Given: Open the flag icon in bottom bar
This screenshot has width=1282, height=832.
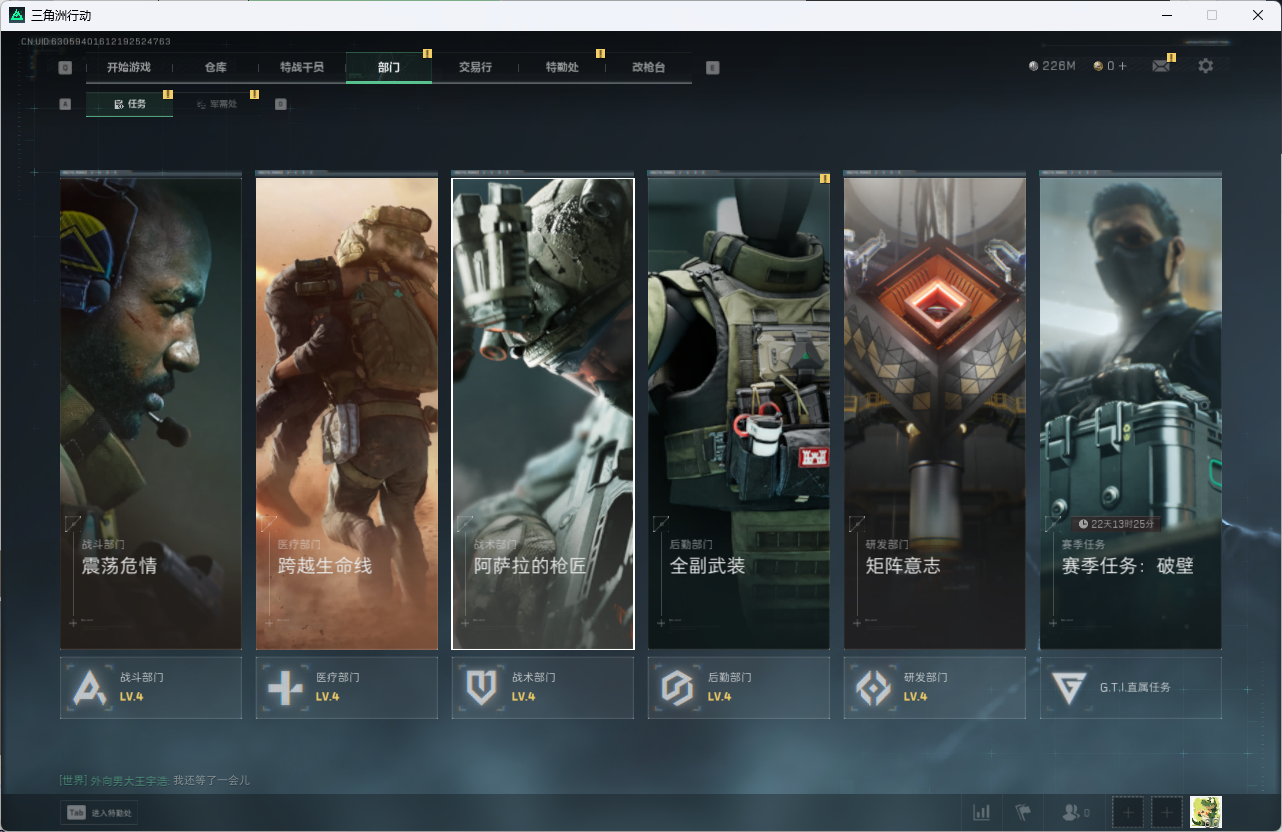Looking at the screenshot, I should pos(1022,812).
